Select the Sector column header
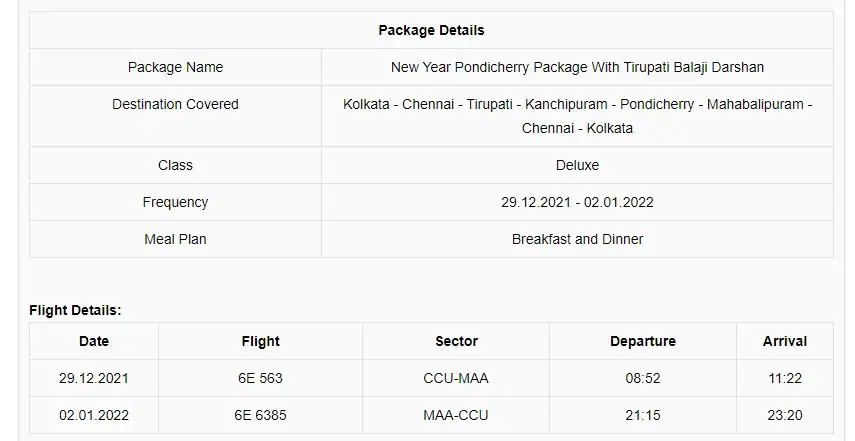 coord(456,341)
